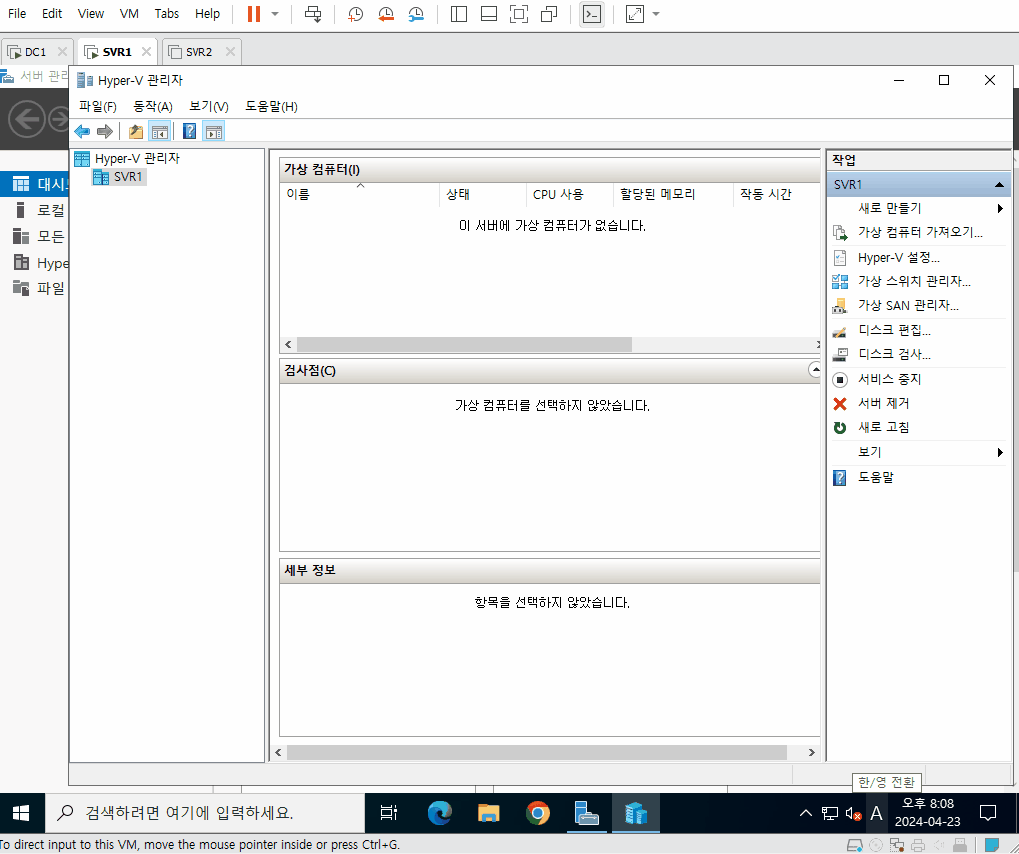Click the 디스크 검사 icon
Viewport: 1019px width, 854px height.
click(x=840, y=354)
